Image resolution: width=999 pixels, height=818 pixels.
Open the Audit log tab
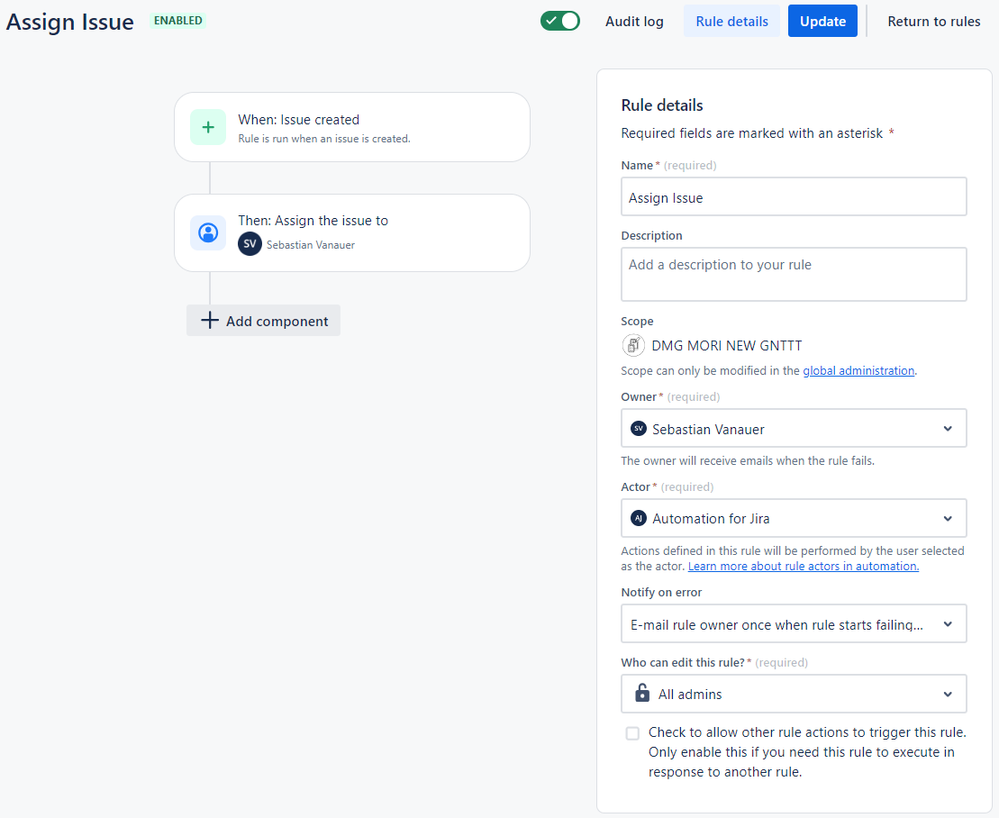click(634, 21)
